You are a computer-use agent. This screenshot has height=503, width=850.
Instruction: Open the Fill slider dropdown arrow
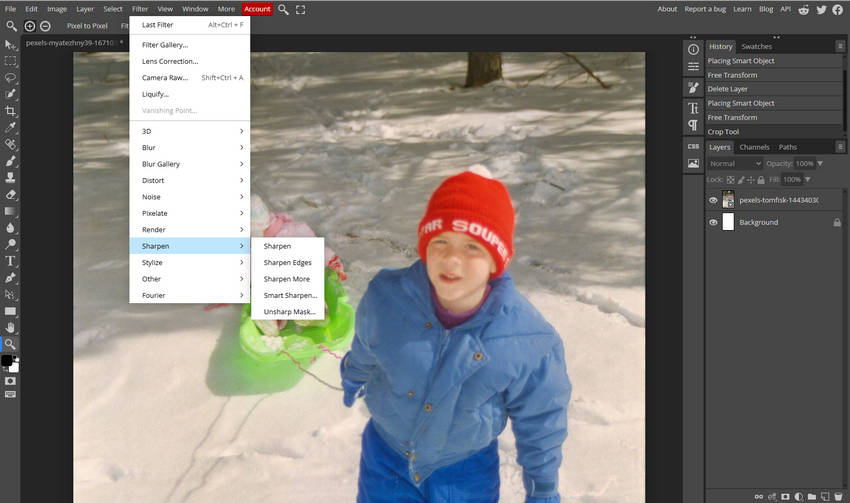[x=808, y=179]
